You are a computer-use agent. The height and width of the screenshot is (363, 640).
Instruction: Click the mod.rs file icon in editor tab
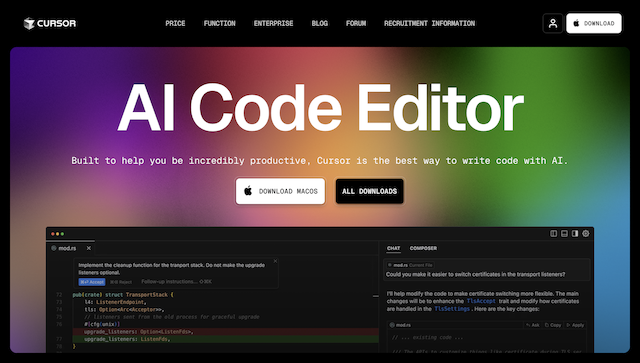[x=54, y=248]
